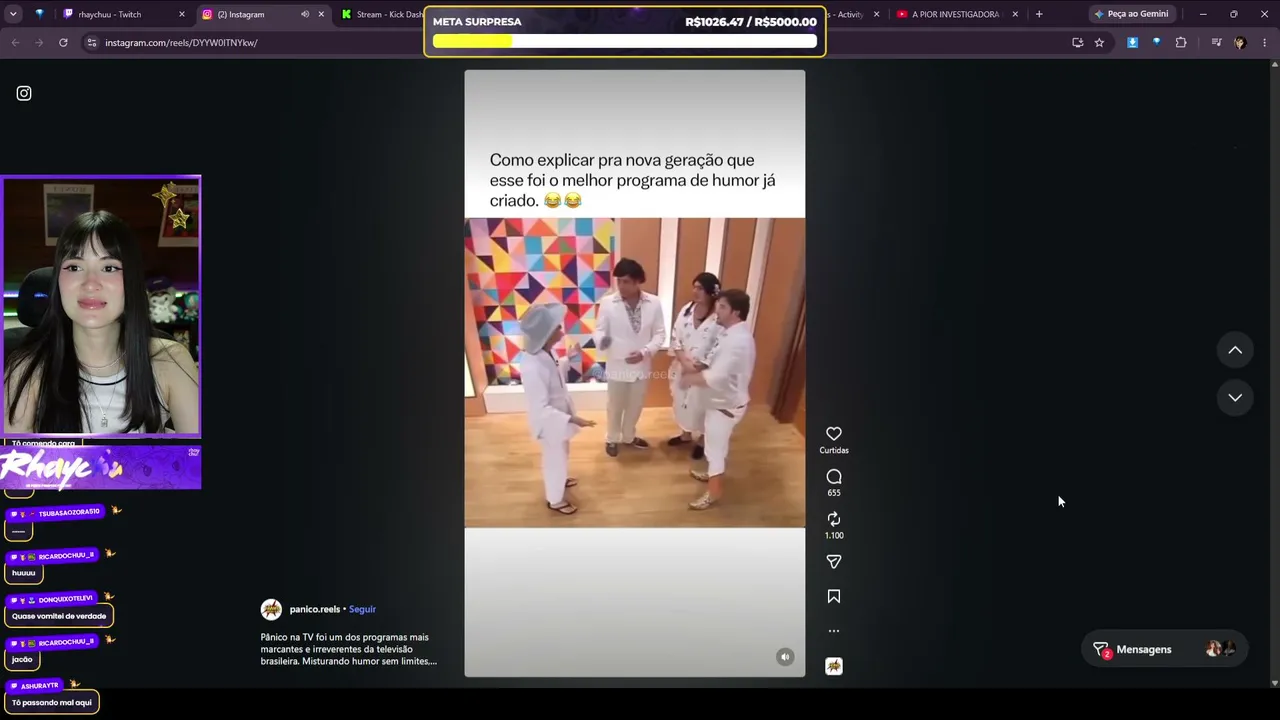Pause the reel video in the player

tap(634, 373)
